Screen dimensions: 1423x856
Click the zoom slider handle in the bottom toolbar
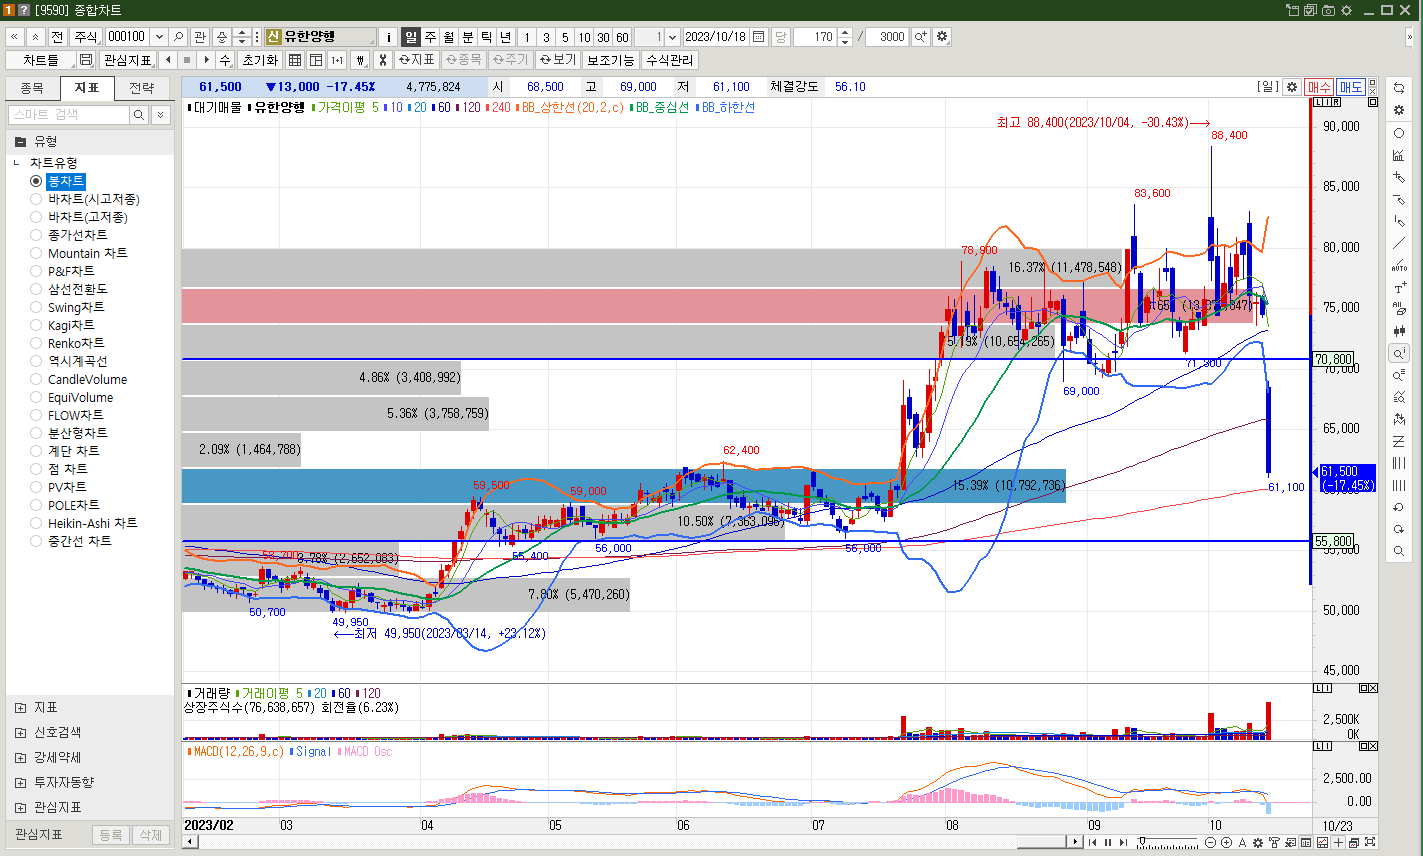click(1143, 843)
